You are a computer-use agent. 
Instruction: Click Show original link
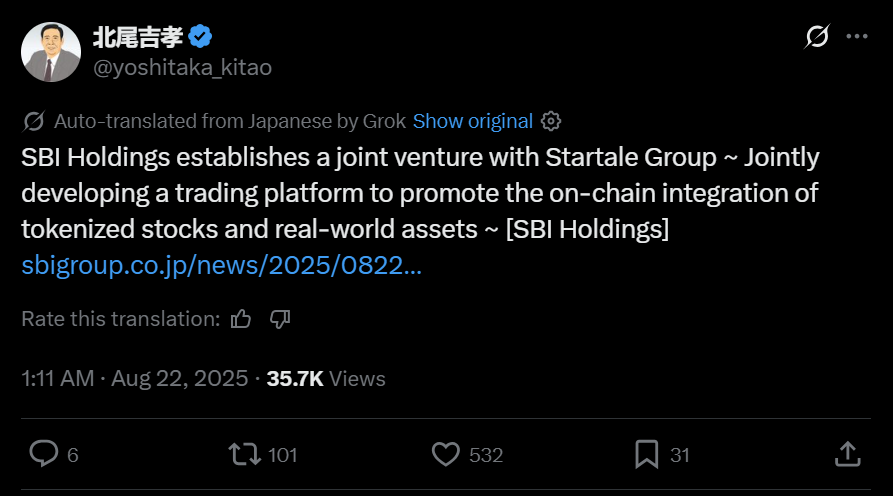(x=472, y=122)
